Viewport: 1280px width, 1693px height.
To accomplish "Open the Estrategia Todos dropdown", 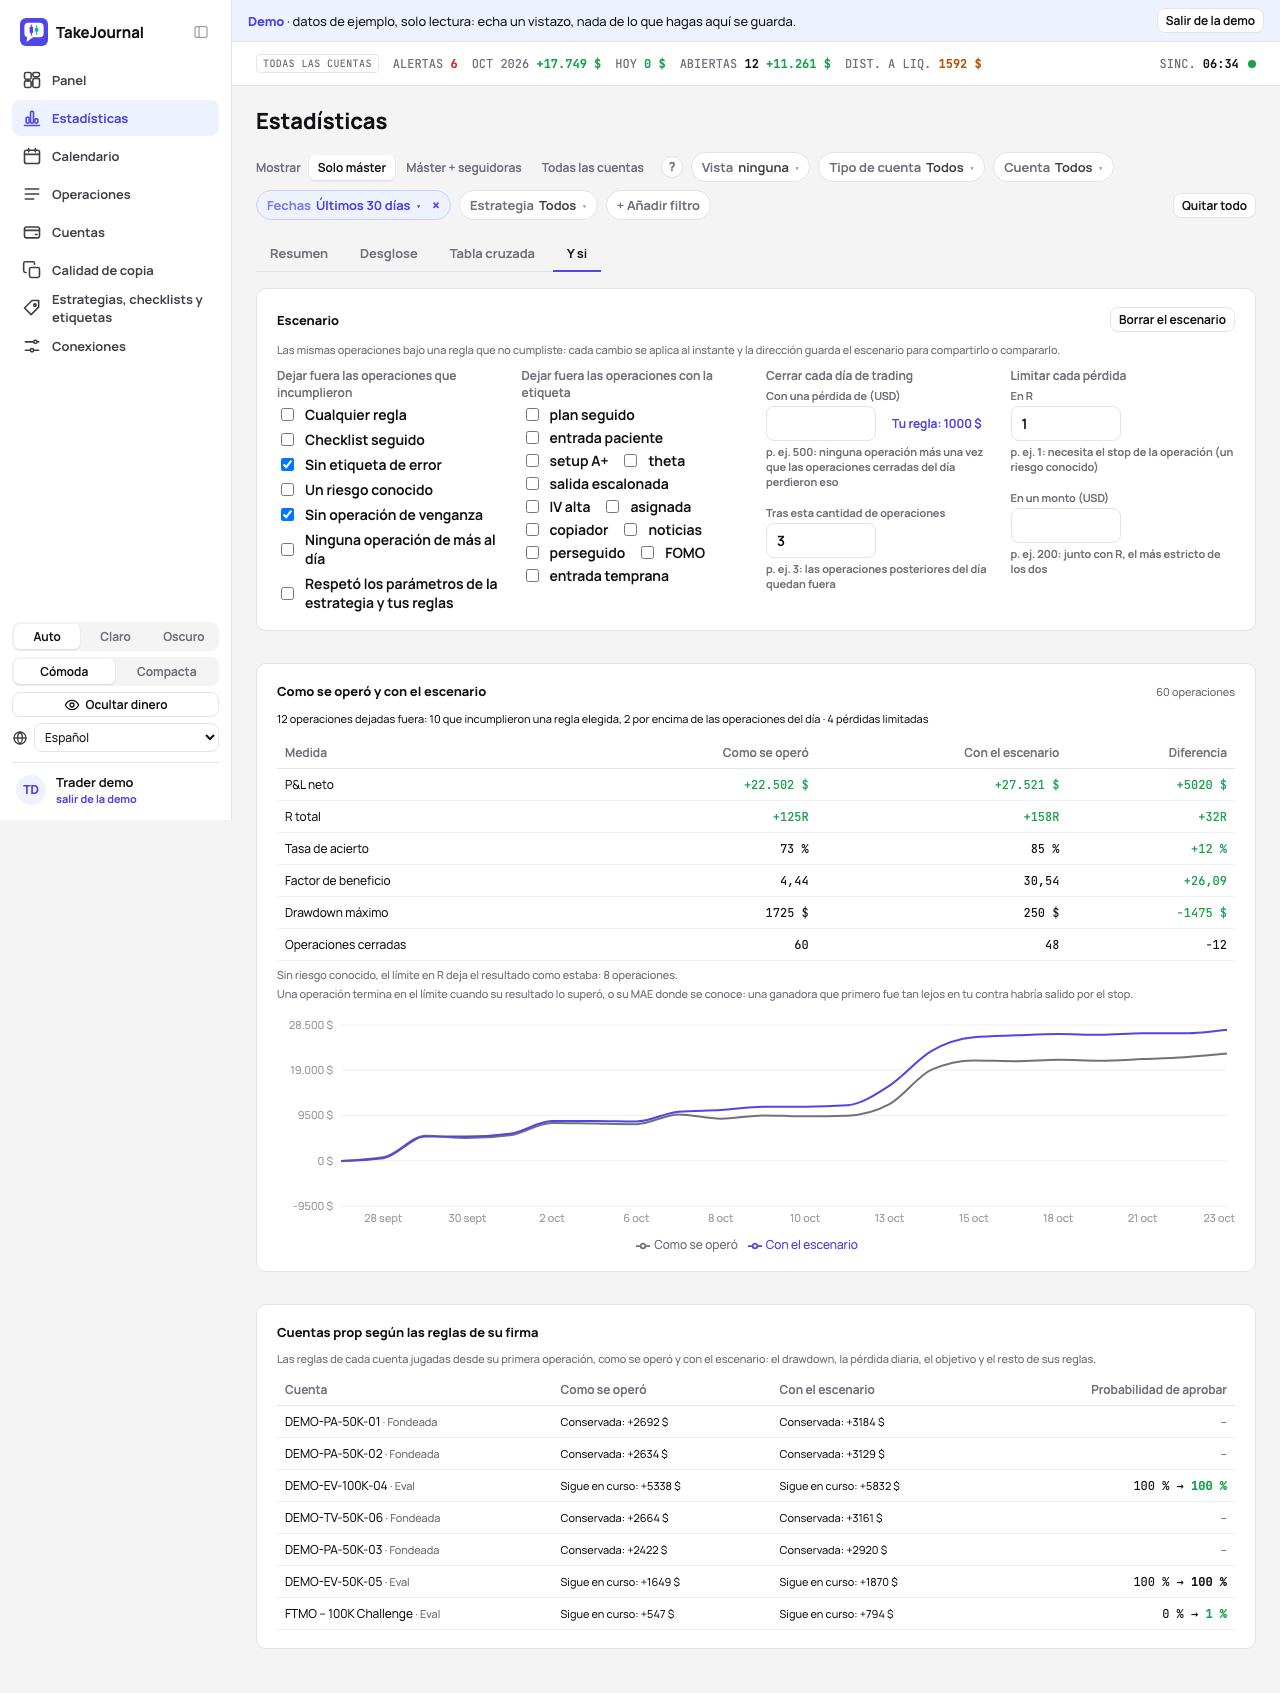I will point(528,205).
